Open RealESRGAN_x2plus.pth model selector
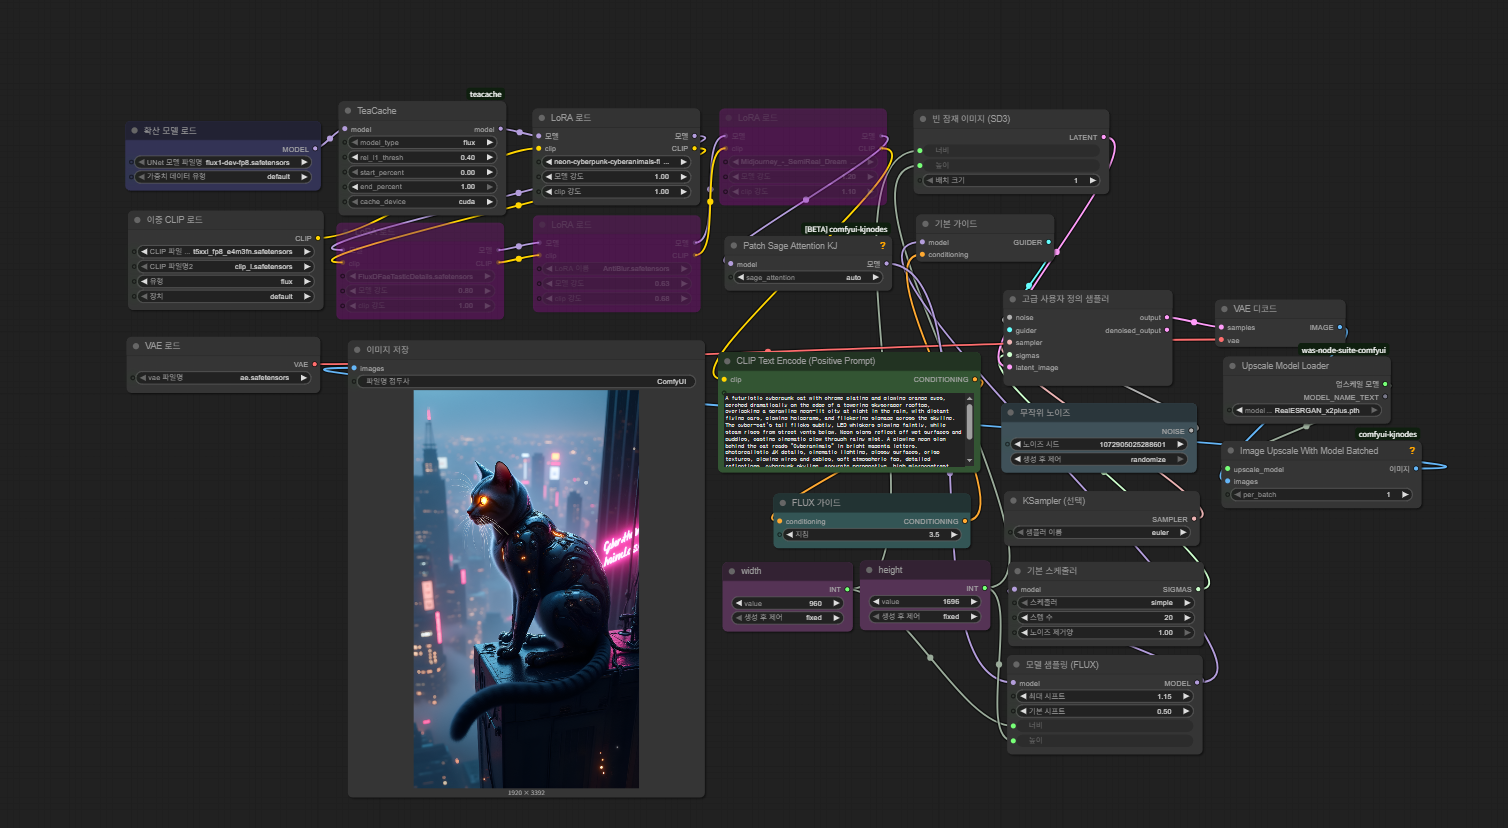The image size is (1508, 828). tap(1306, 410)
